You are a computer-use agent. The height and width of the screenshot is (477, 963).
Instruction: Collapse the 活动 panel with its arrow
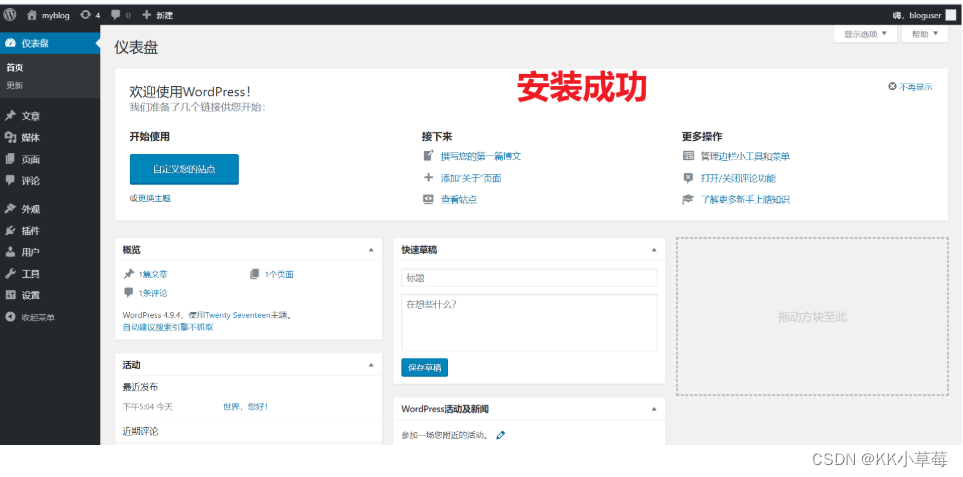coord(371,365)
